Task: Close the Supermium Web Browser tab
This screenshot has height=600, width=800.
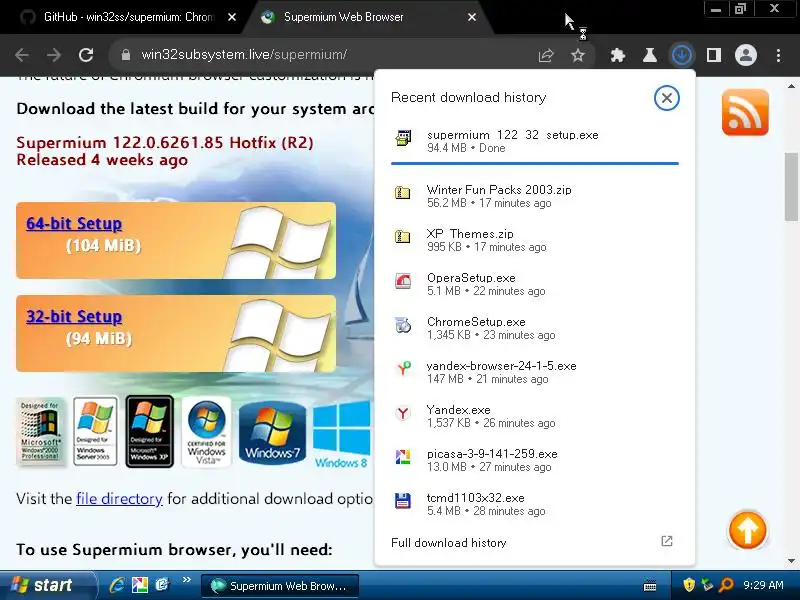Action: click(x=472, y=17)
